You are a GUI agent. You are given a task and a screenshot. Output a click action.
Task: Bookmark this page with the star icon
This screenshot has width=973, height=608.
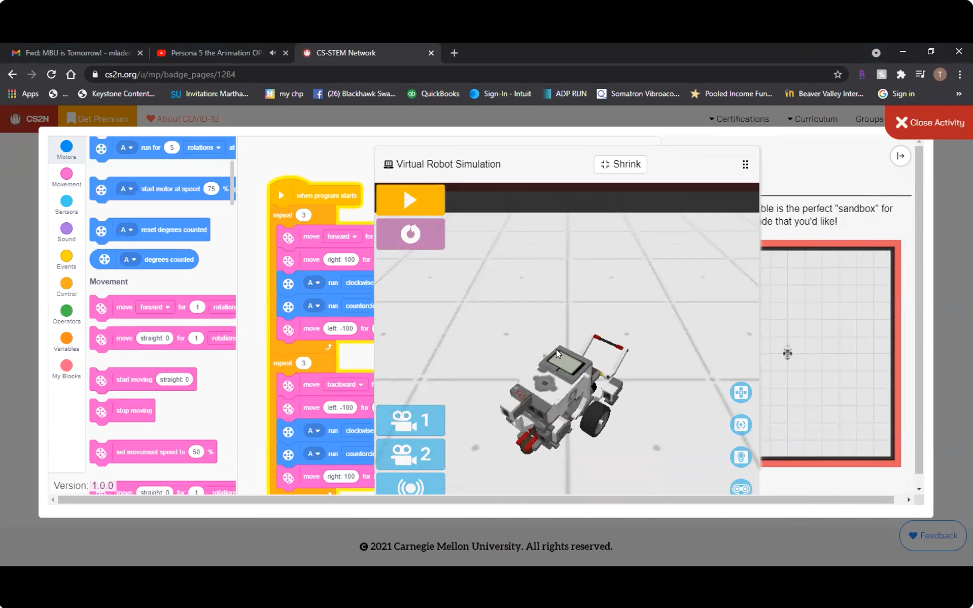click(838, 74)
